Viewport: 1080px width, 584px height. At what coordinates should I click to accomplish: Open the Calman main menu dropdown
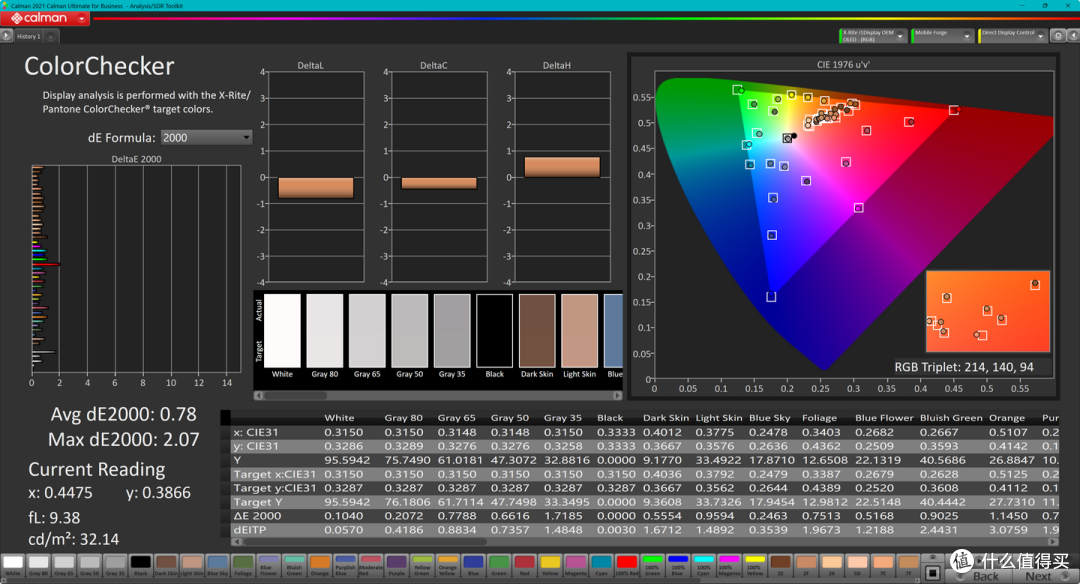pos(82,19)
